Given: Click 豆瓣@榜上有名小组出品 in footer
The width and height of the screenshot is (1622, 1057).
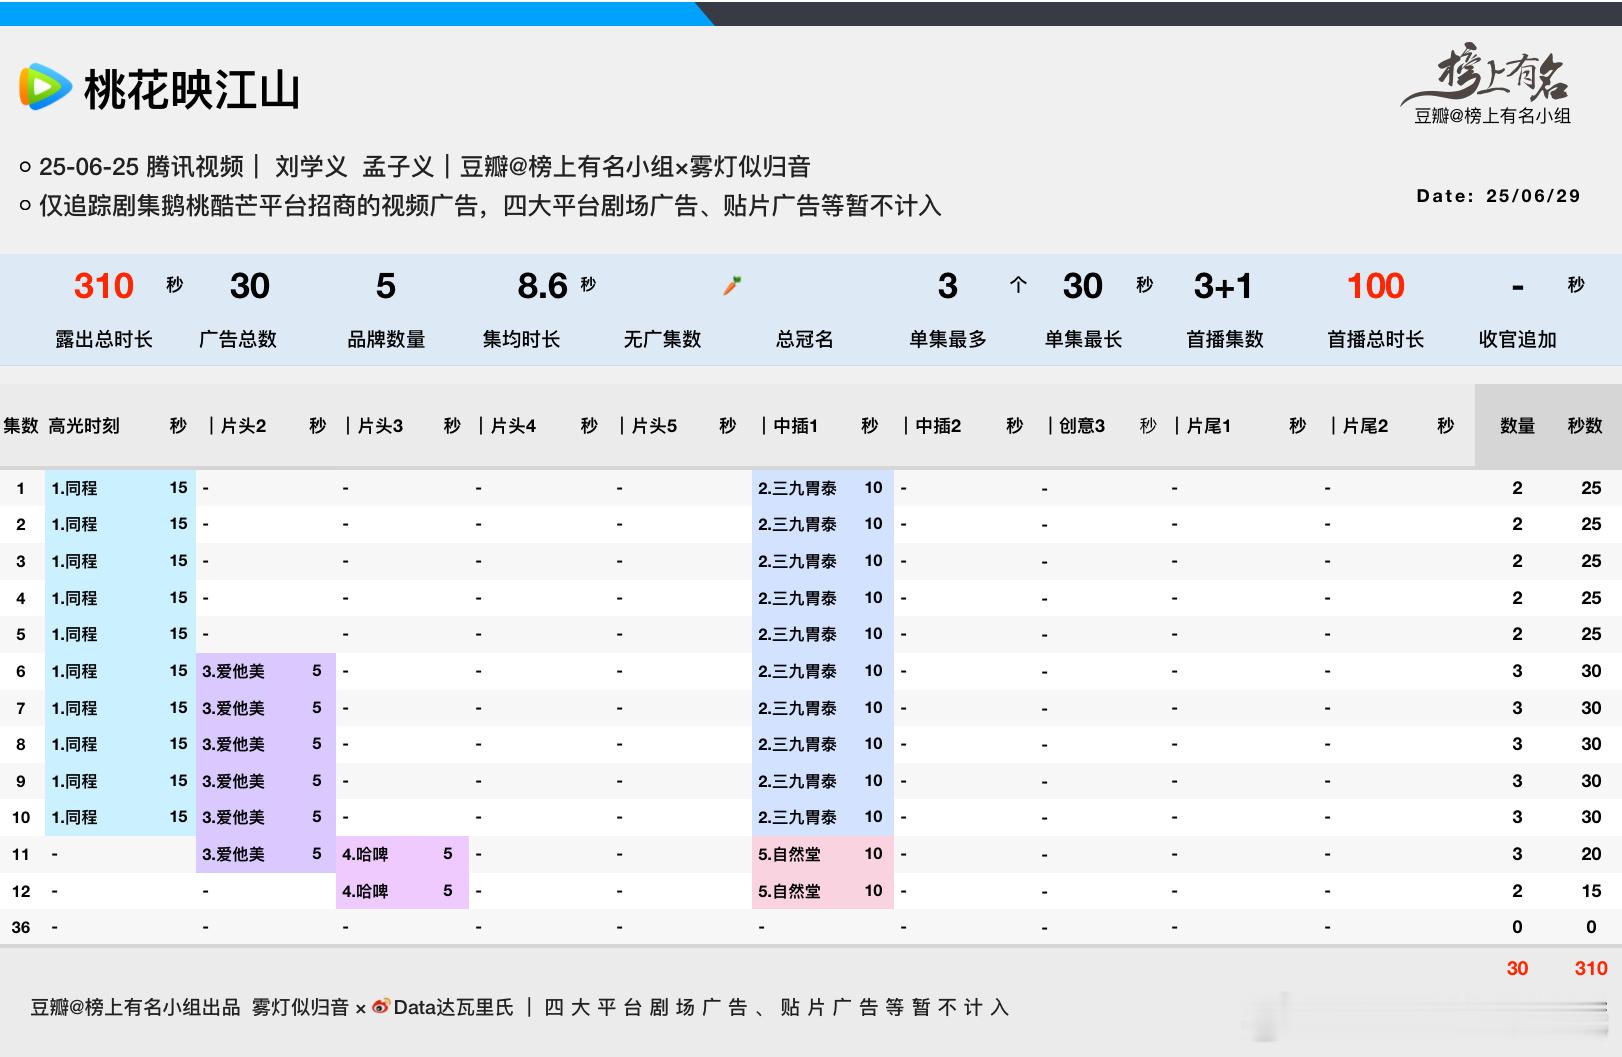Looking at the screenshot, I should pyautogui.click(x=136, y=1007).
